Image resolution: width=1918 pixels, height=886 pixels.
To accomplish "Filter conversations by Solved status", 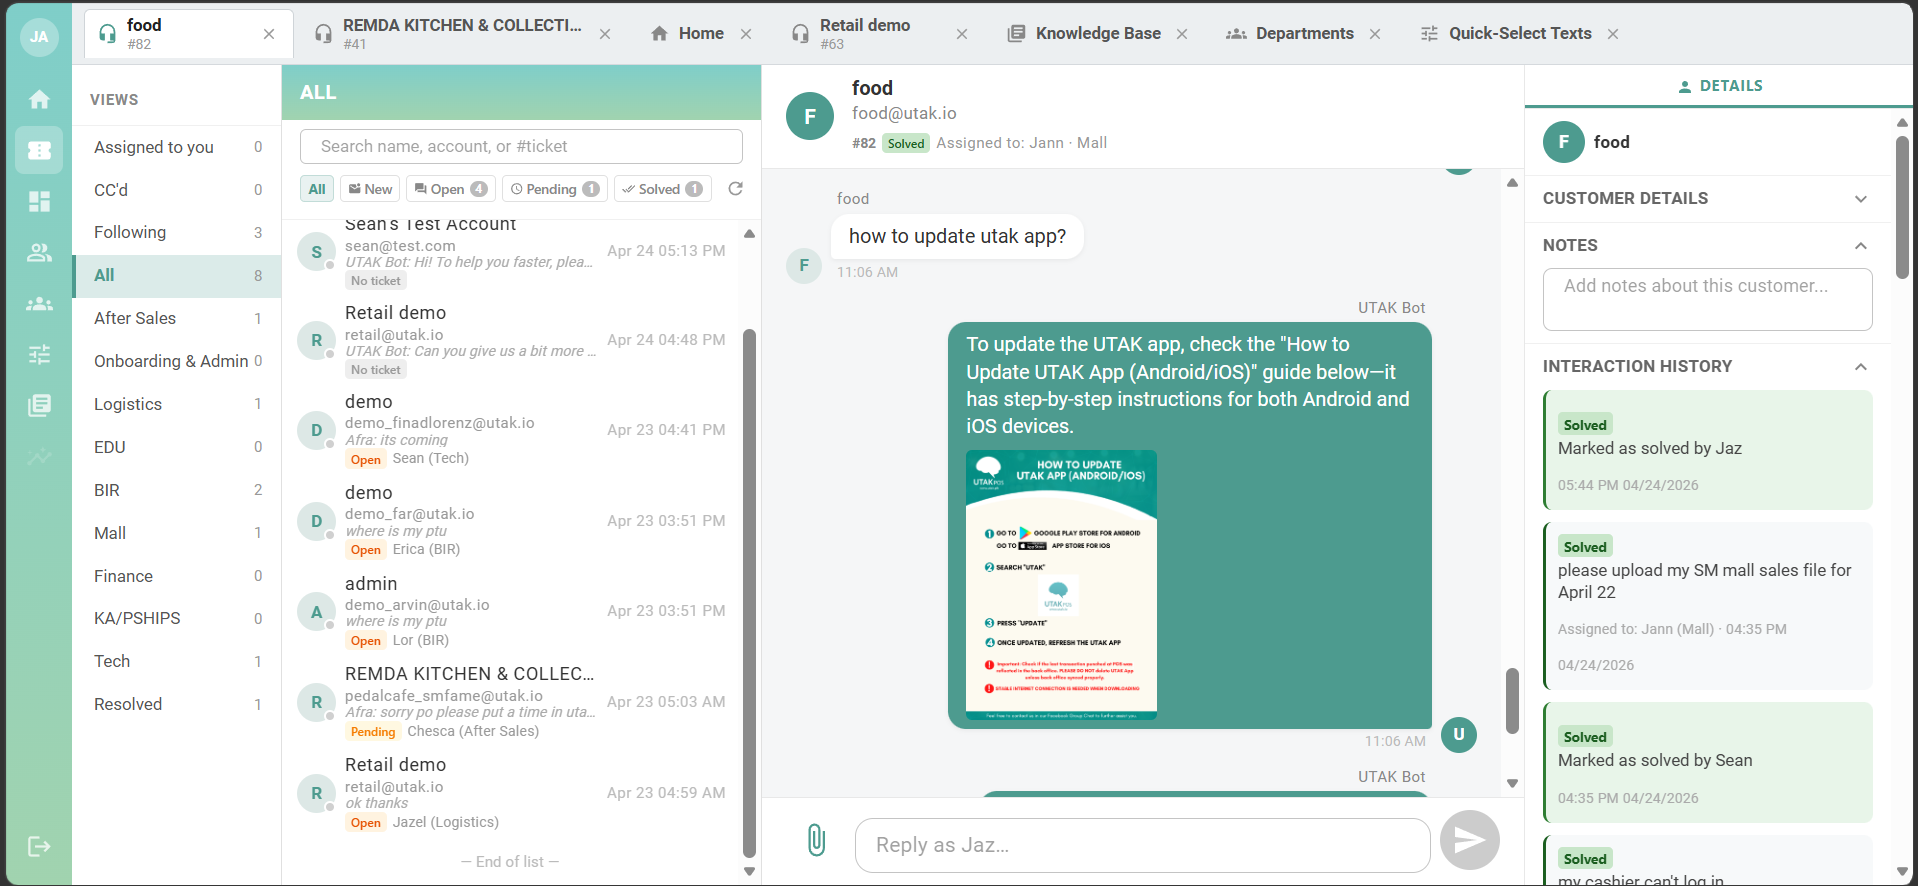I will pos(662,189).
